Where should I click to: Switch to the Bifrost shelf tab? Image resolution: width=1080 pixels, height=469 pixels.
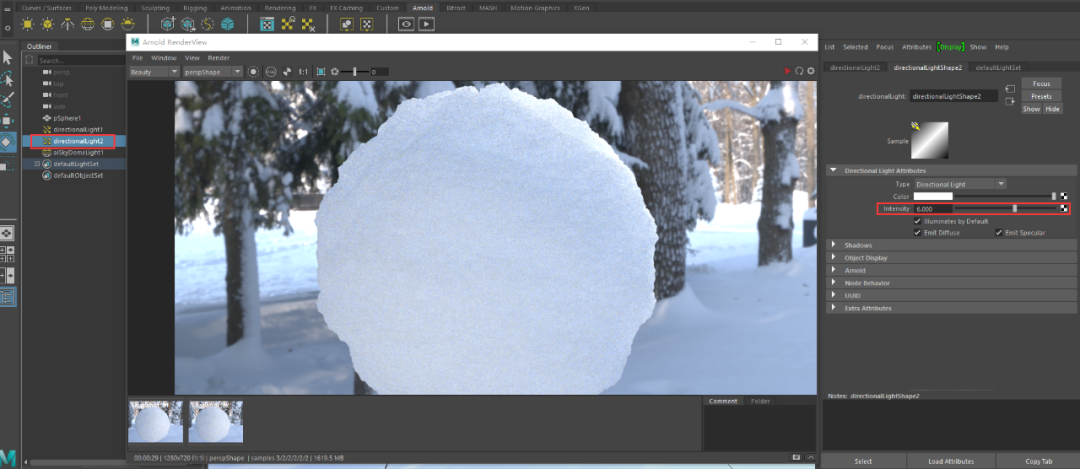[x=455, y=7]
